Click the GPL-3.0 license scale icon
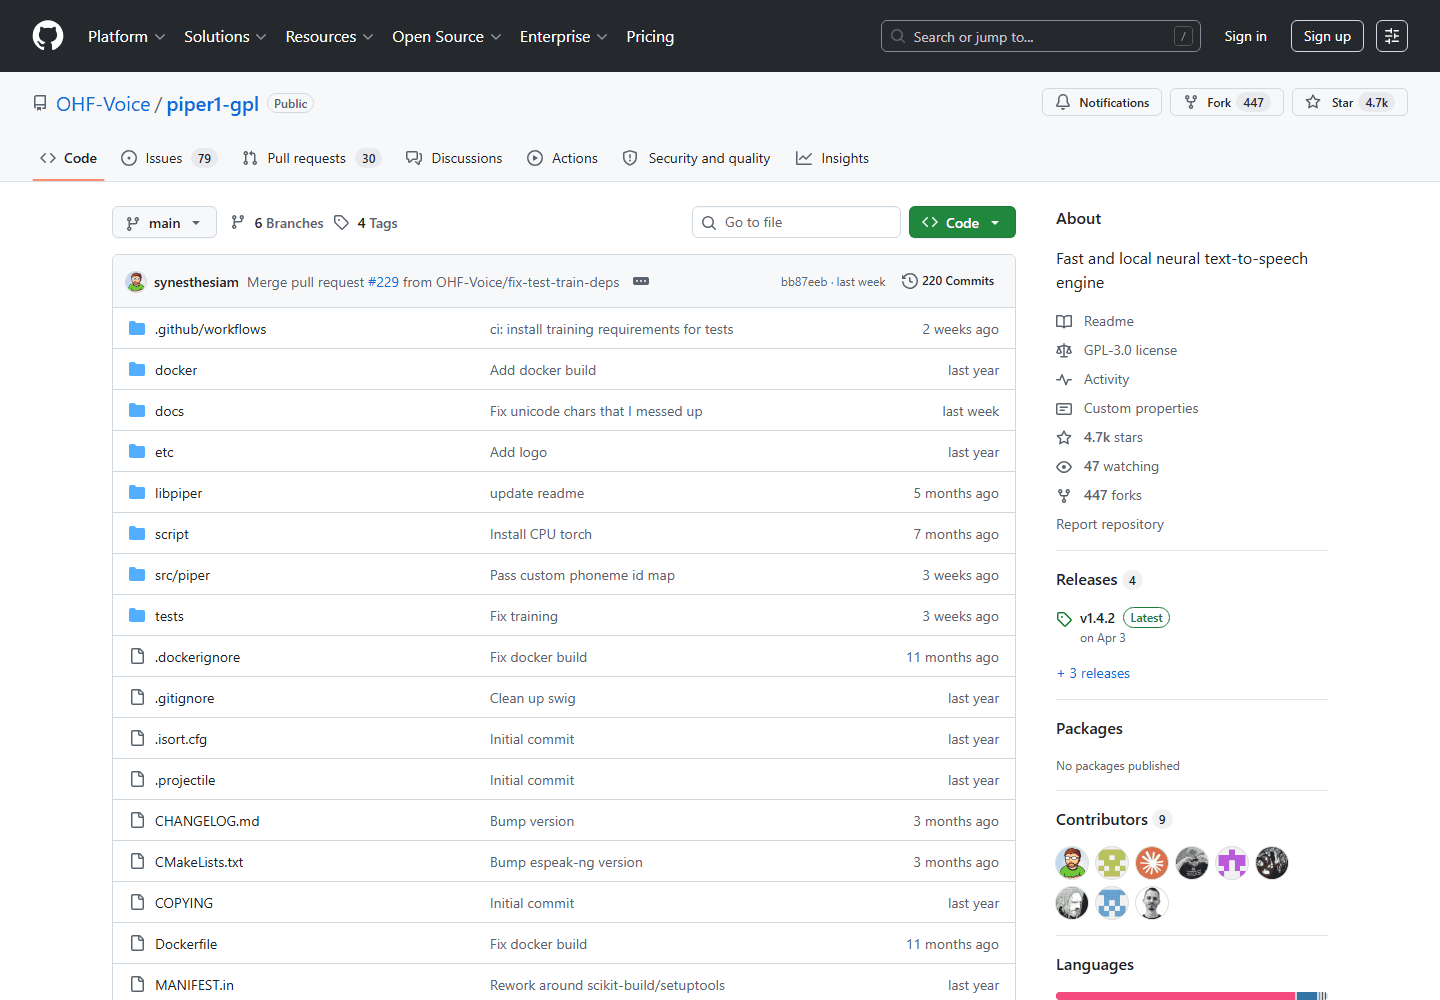Viewport: 1440px width, 1000px height. click(x=1064, y=350)
